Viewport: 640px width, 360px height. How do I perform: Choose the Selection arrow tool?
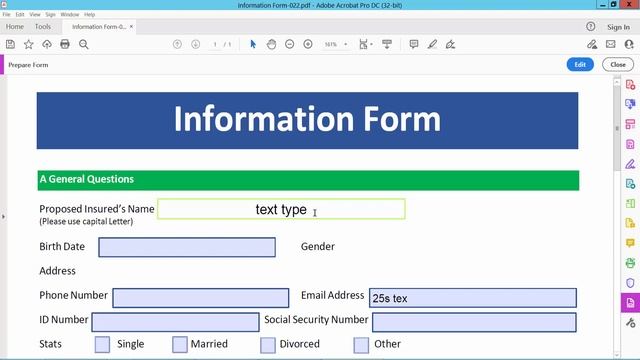(x=253, y=44)
